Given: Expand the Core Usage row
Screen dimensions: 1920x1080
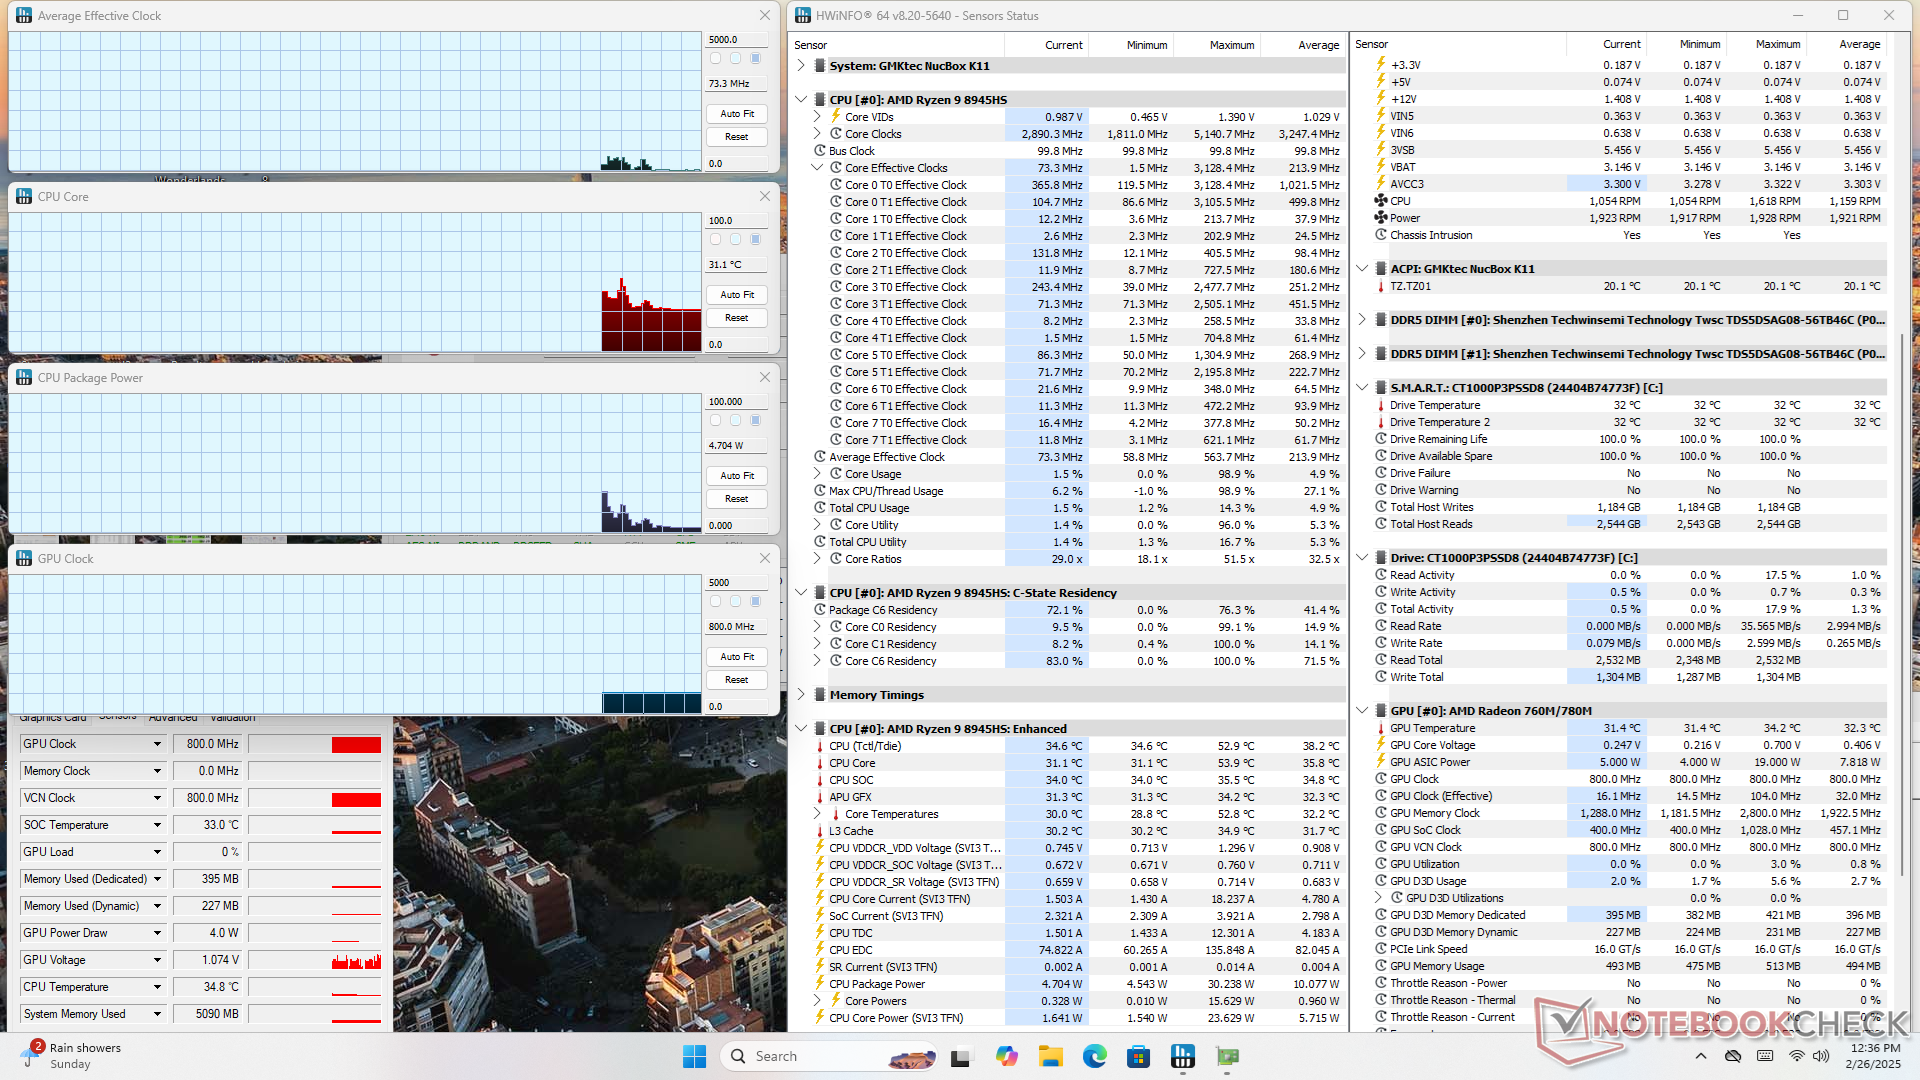Looking at the screenshot, I should point(817,474).
